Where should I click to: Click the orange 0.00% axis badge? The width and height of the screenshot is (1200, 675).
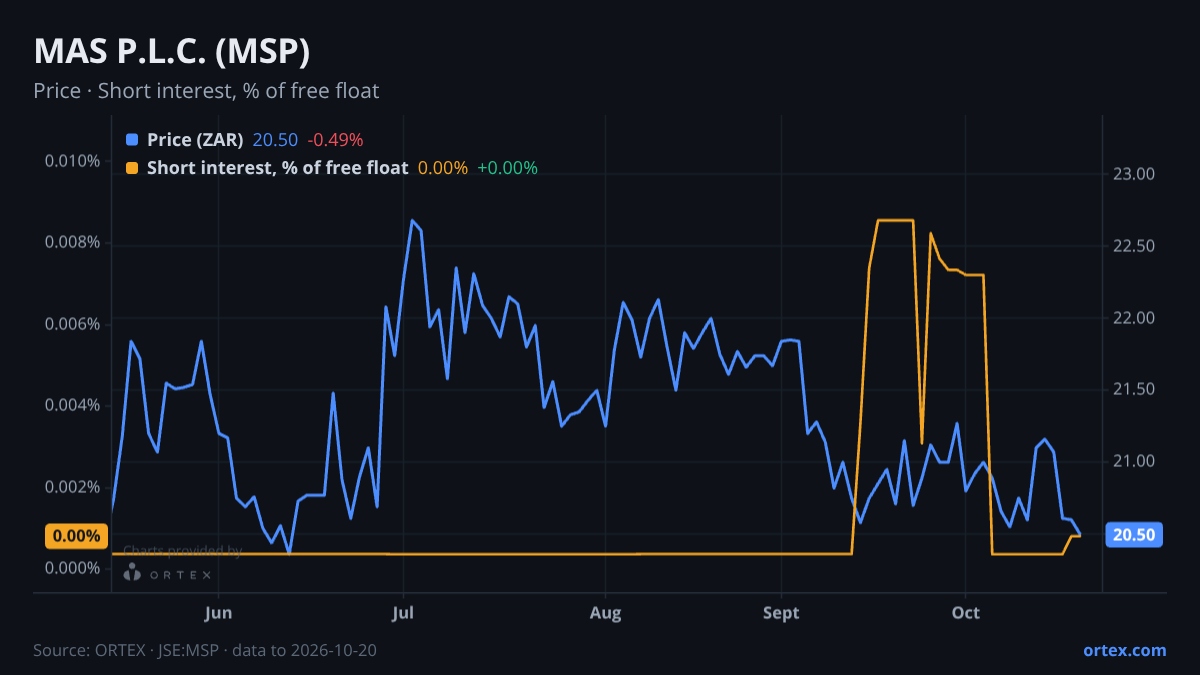(x=76, y=536)
